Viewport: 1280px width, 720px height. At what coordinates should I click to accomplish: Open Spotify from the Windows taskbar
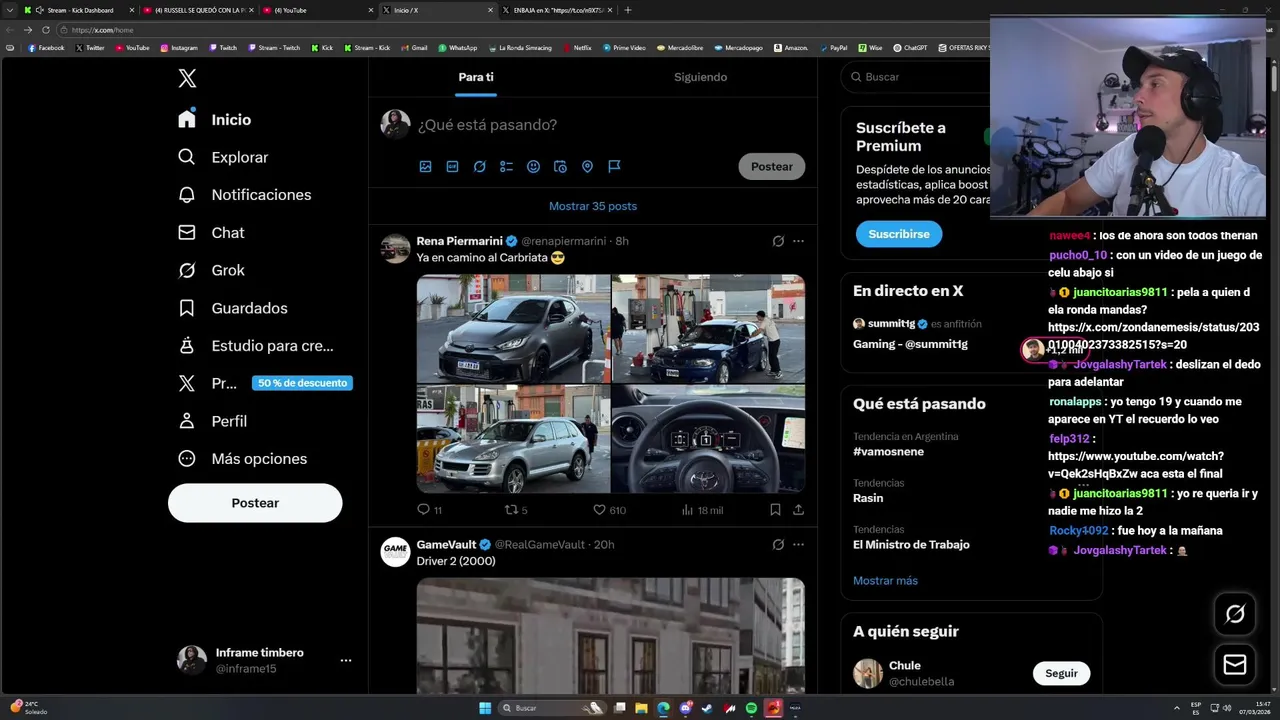[x=751, y=708]
